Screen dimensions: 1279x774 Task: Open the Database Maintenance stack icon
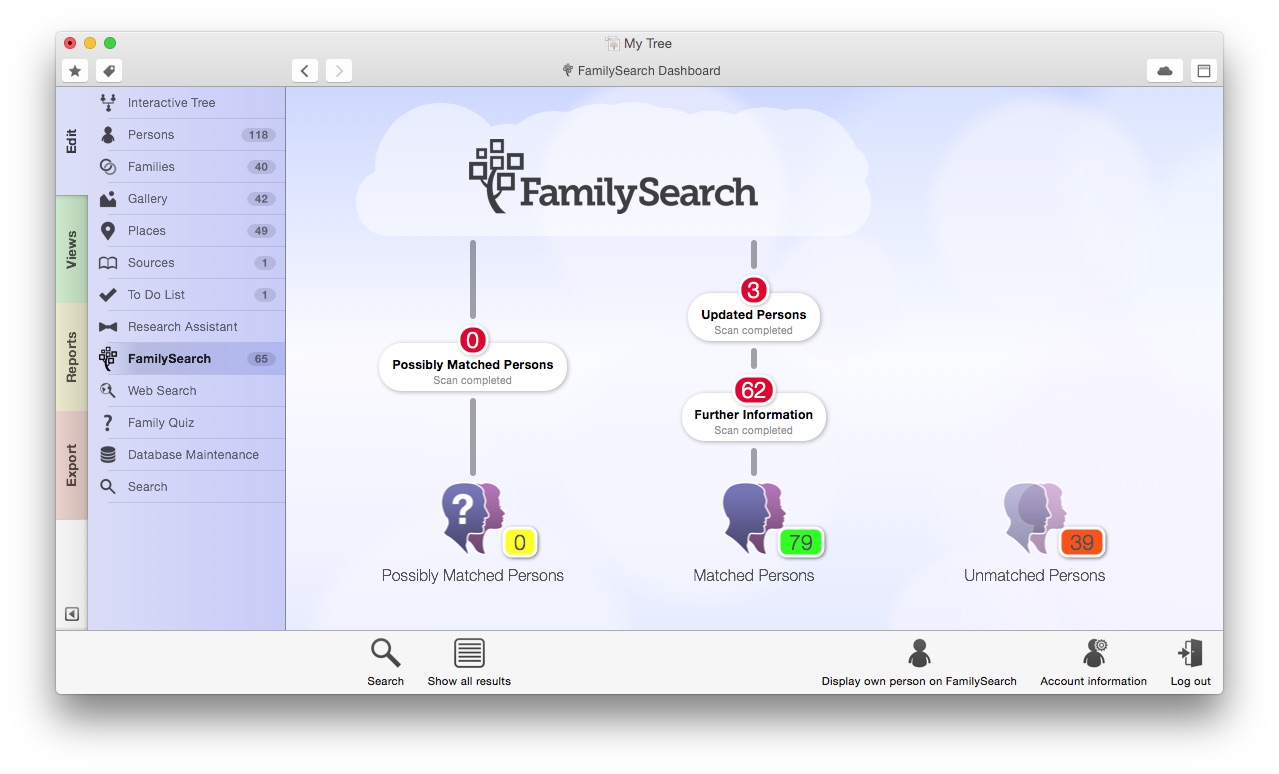coord(108,455)
